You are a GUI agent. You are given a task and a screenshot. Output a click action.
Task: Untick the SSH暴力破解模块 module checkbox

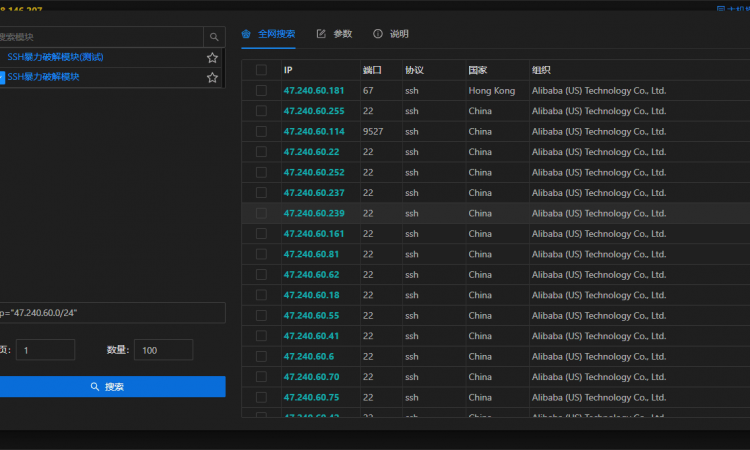(2, 77)
